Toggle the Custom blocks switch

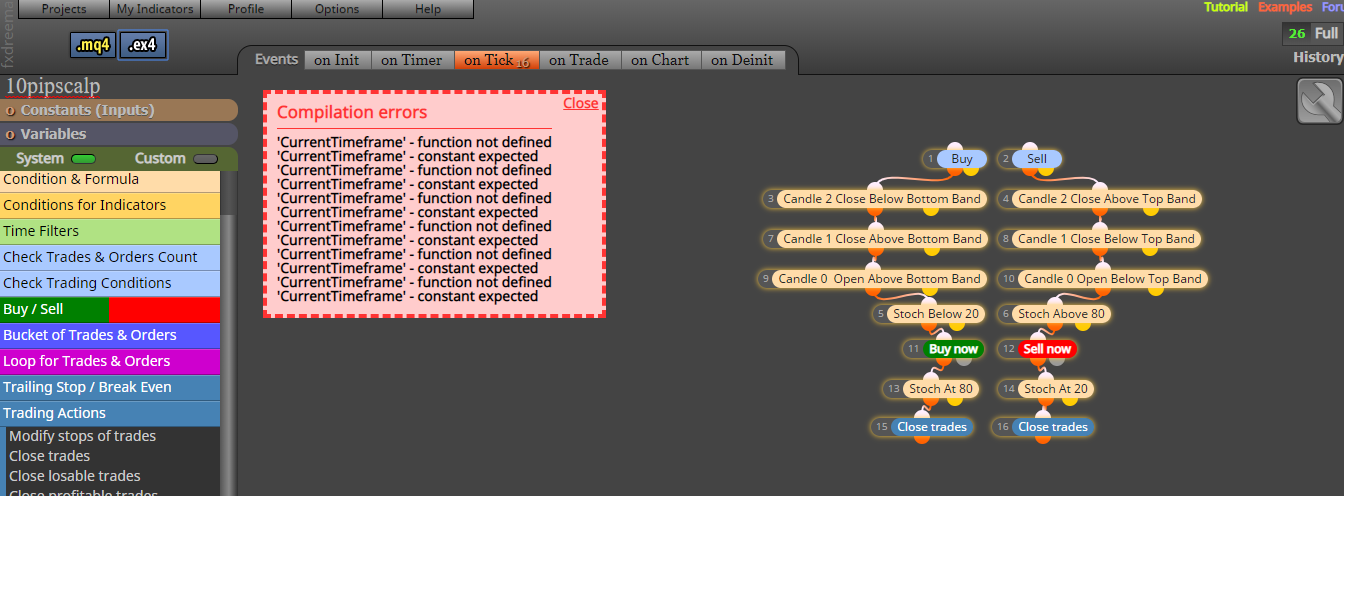tap(205, 159)
